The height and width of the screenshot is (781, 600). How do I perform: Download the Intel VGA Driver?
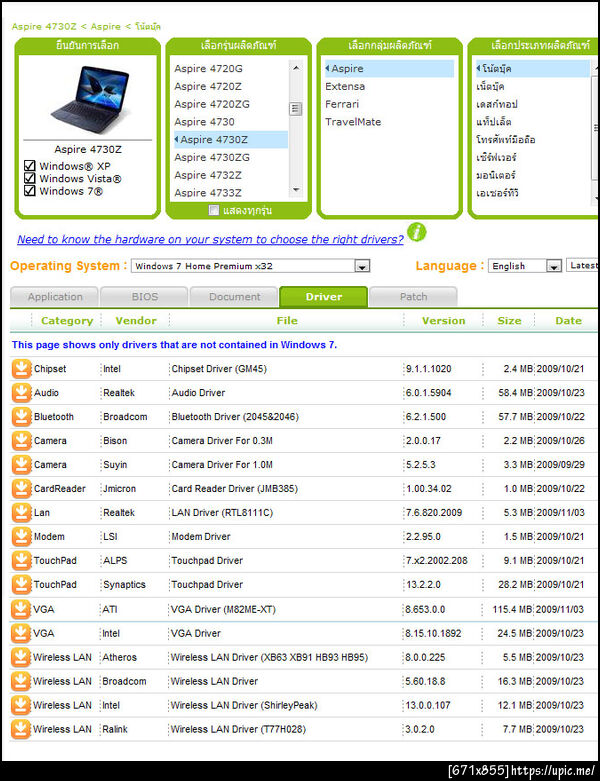(x=21, y=633)
